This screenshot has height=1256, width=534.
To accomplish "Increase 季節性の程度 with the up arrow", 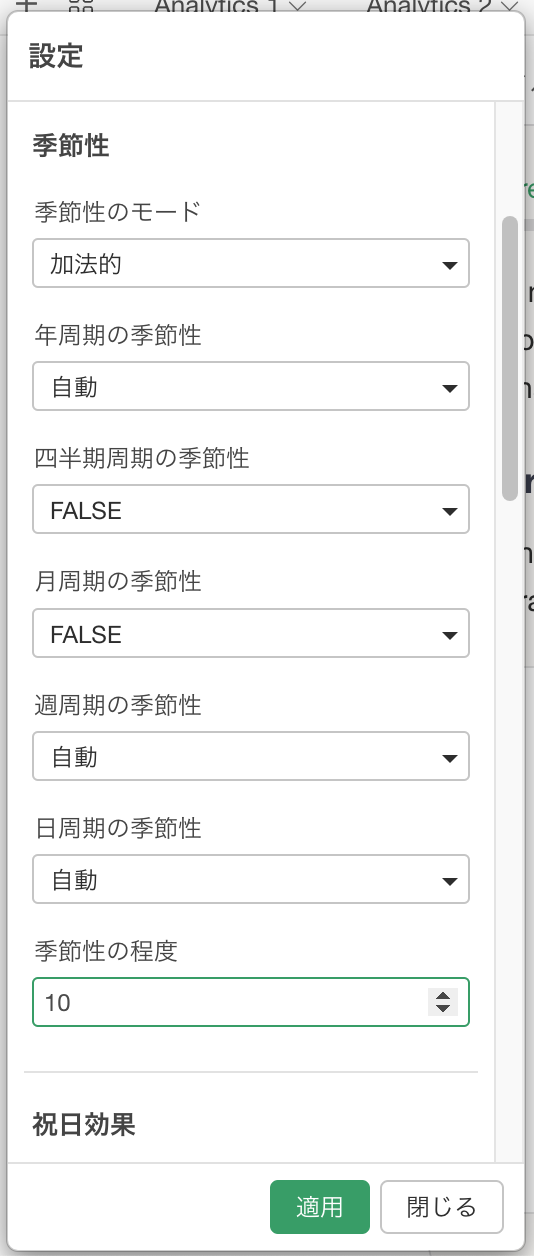I will coord(442,995).
